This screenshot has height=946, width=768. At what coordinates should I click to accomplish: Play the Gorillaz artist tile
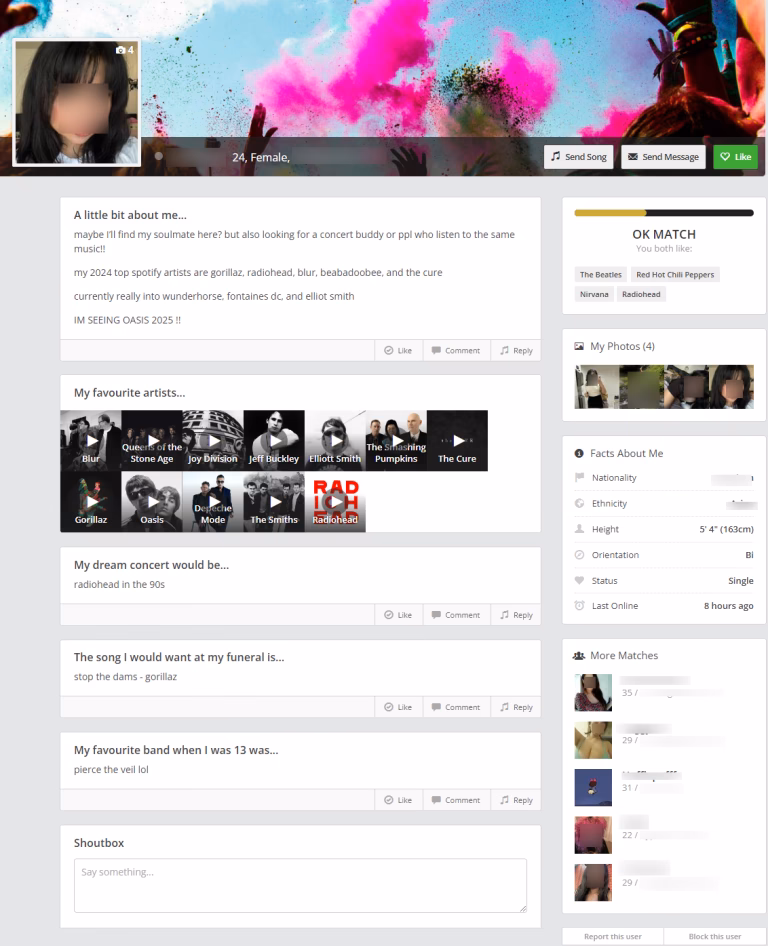click(91, 501)
